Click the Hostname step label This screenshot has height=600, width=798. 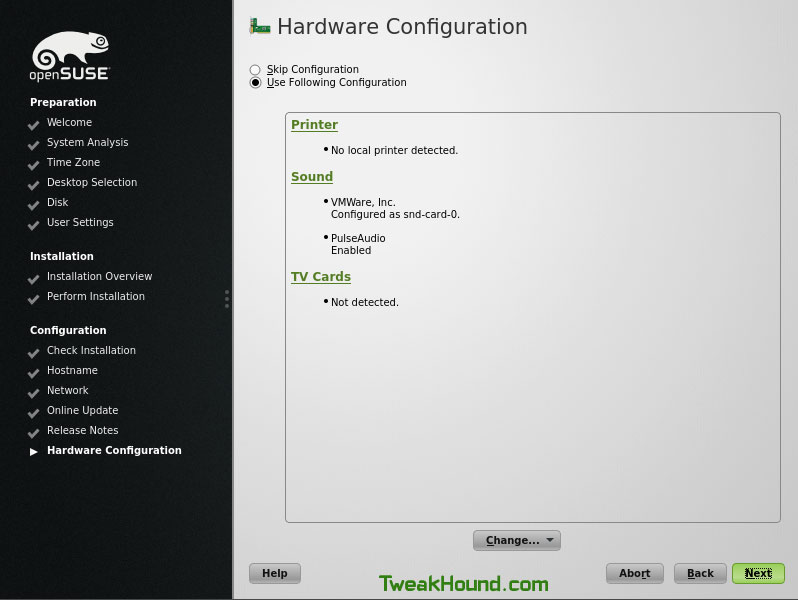point(72,370)
